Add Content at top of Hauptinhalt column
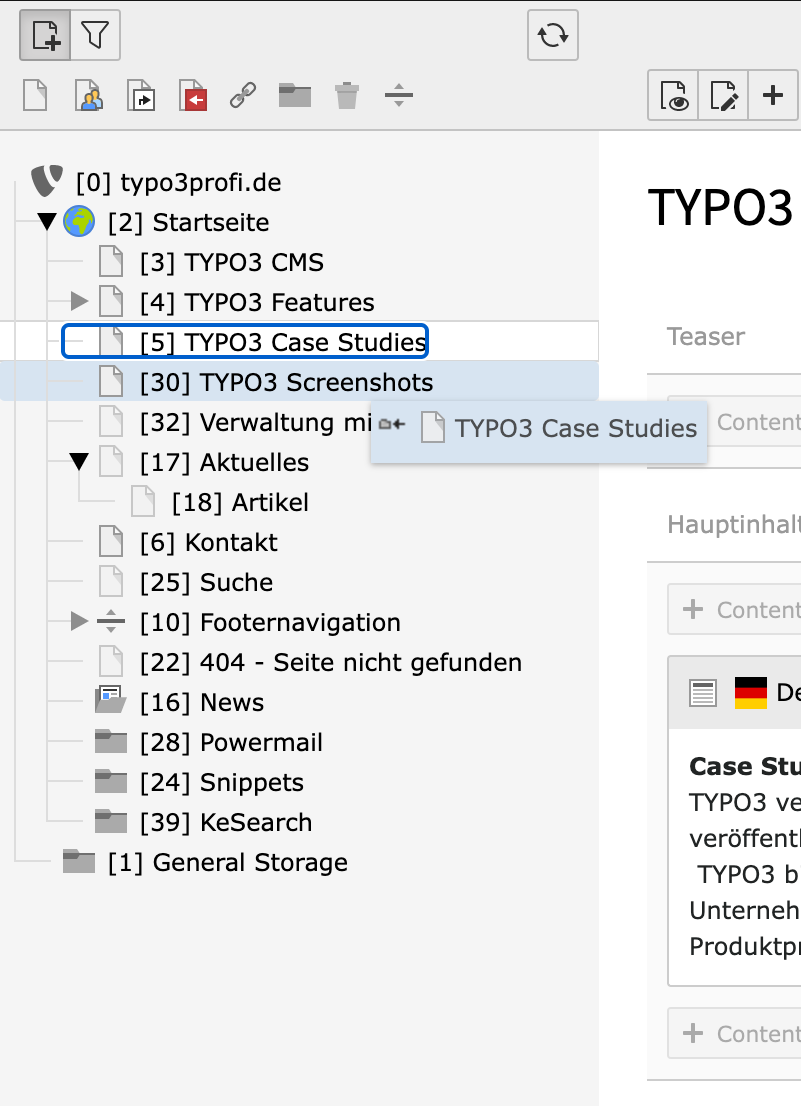Screen dimensions: 801x1106 735,609
